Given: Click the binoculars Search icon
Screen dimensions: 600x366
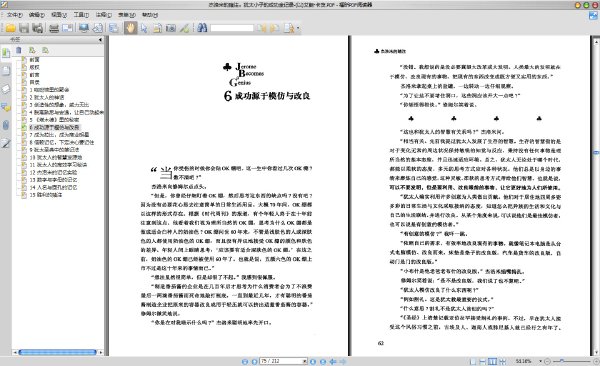Looking at the screenshot, I should 202,28.
